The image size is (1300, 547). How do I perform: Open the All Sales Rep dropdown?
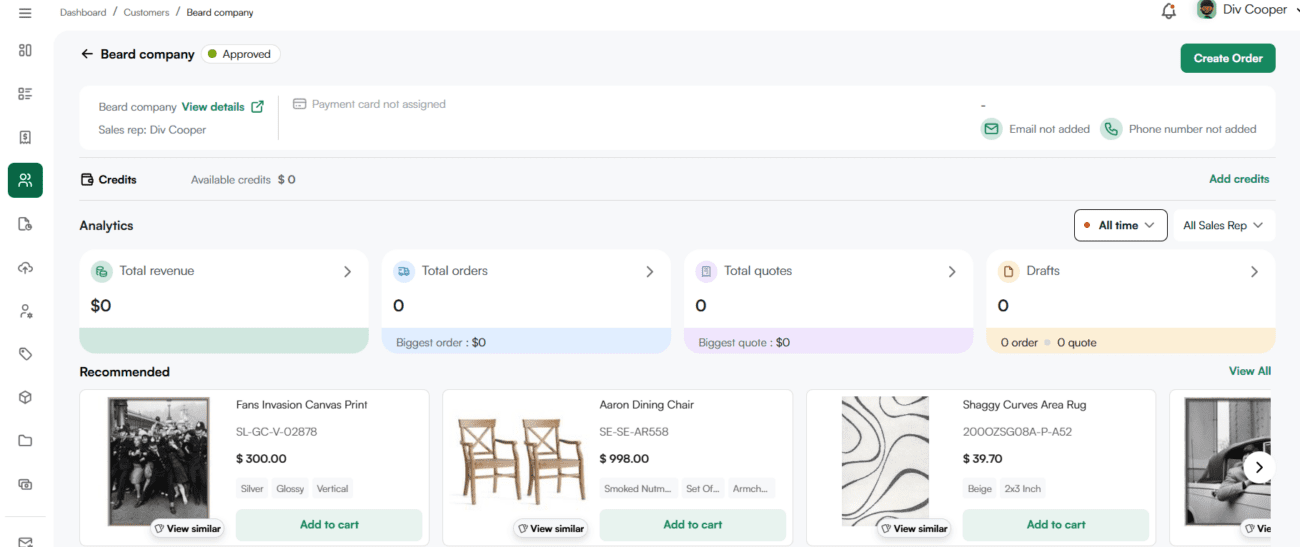point(1222,225)
